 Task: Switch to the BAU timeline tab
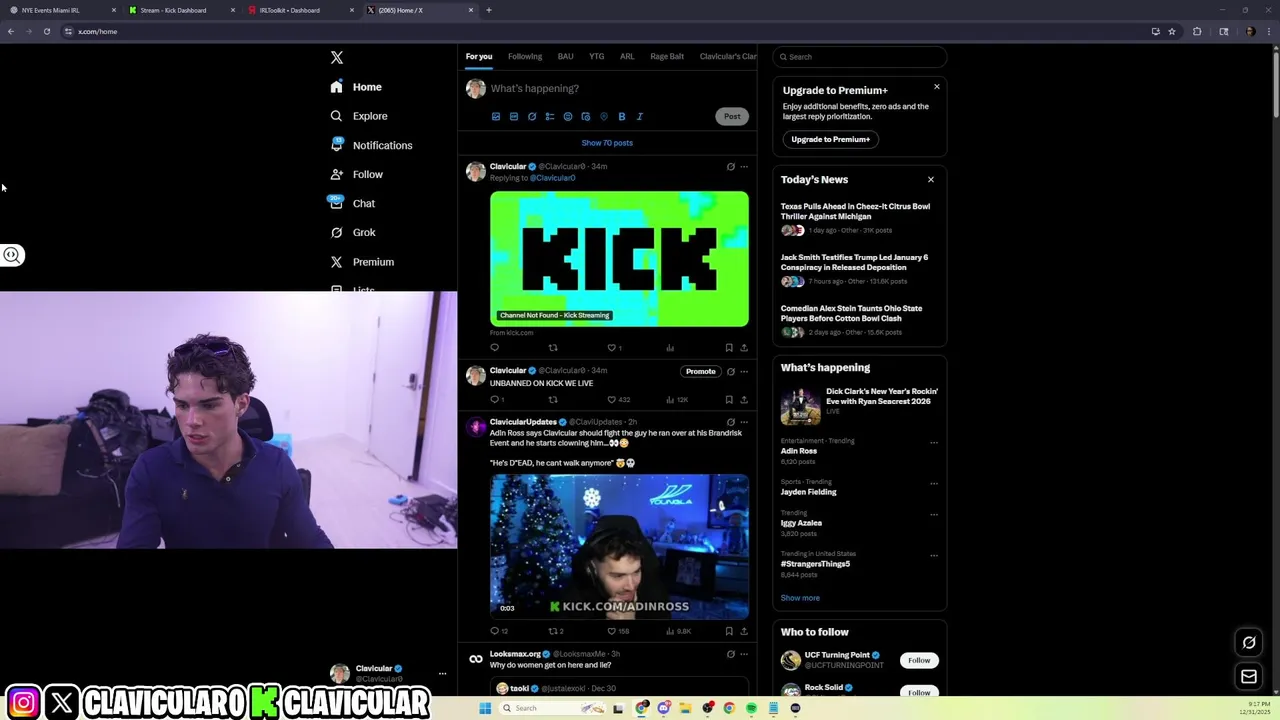click(565, 56)
